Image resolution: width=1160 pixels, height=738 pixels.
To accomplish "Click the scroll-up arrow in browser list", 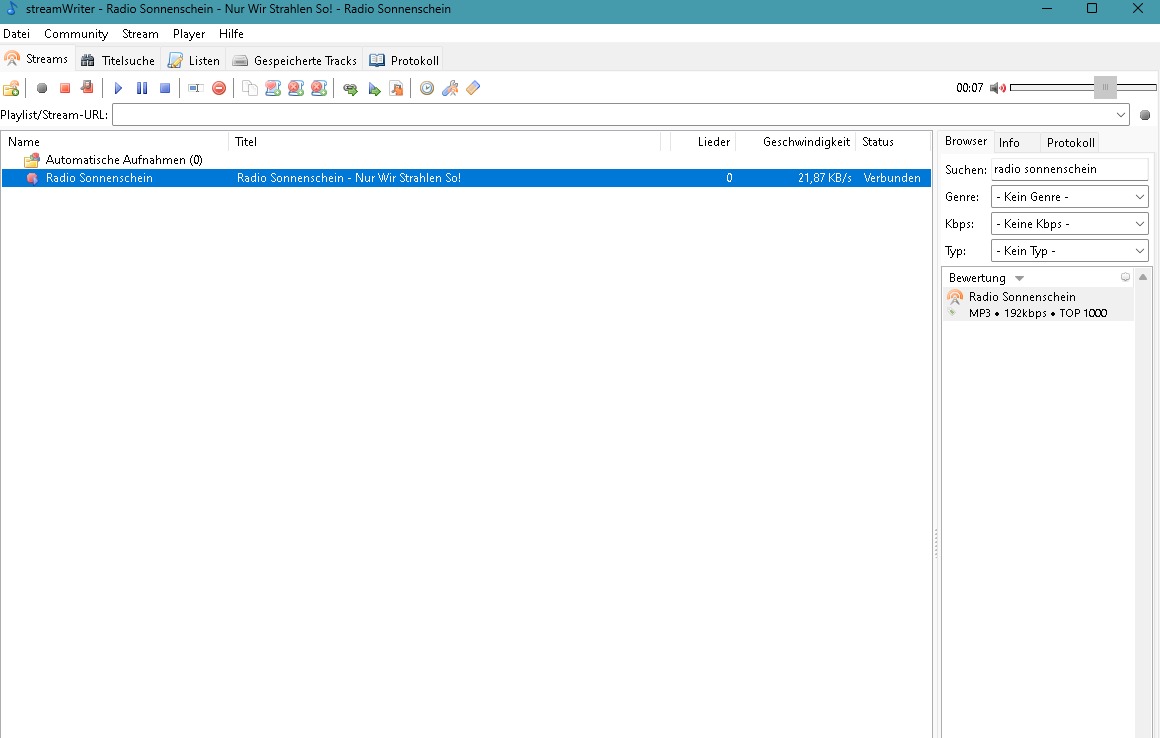I will tap(1143, 277).
